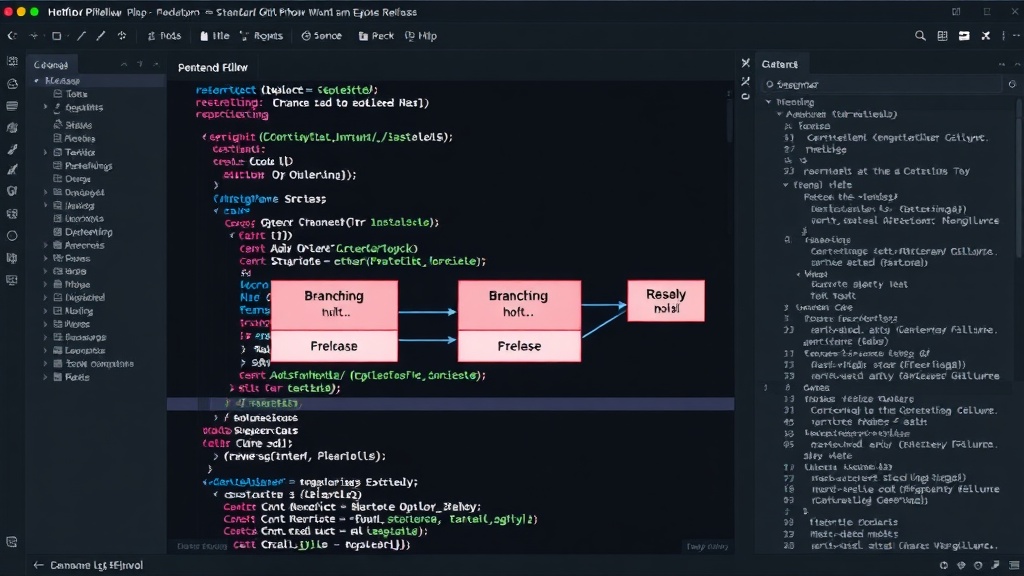Select the diagonal line tool in toolbar
Image resolution: width=1024 pixels, height=576 pixels.
82,36
